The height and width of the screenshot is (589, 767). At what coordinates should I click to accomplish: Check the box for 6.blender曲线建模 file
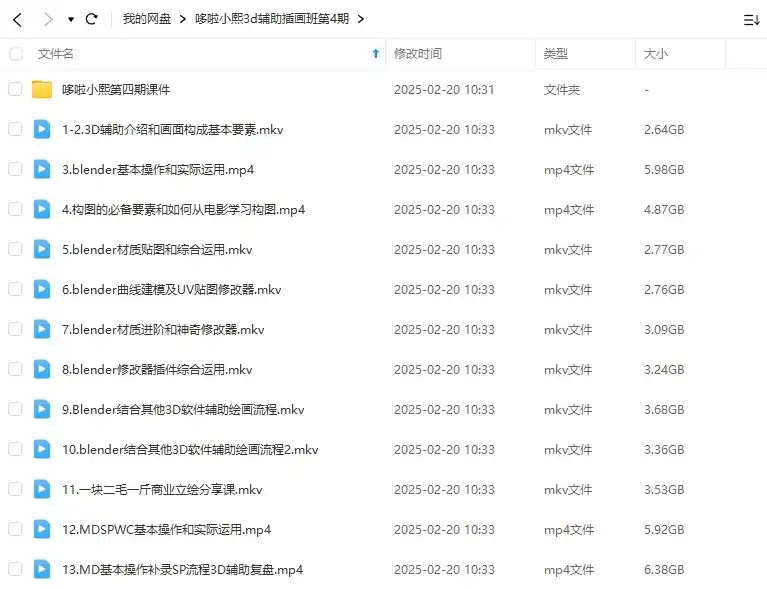coord(15,289)
